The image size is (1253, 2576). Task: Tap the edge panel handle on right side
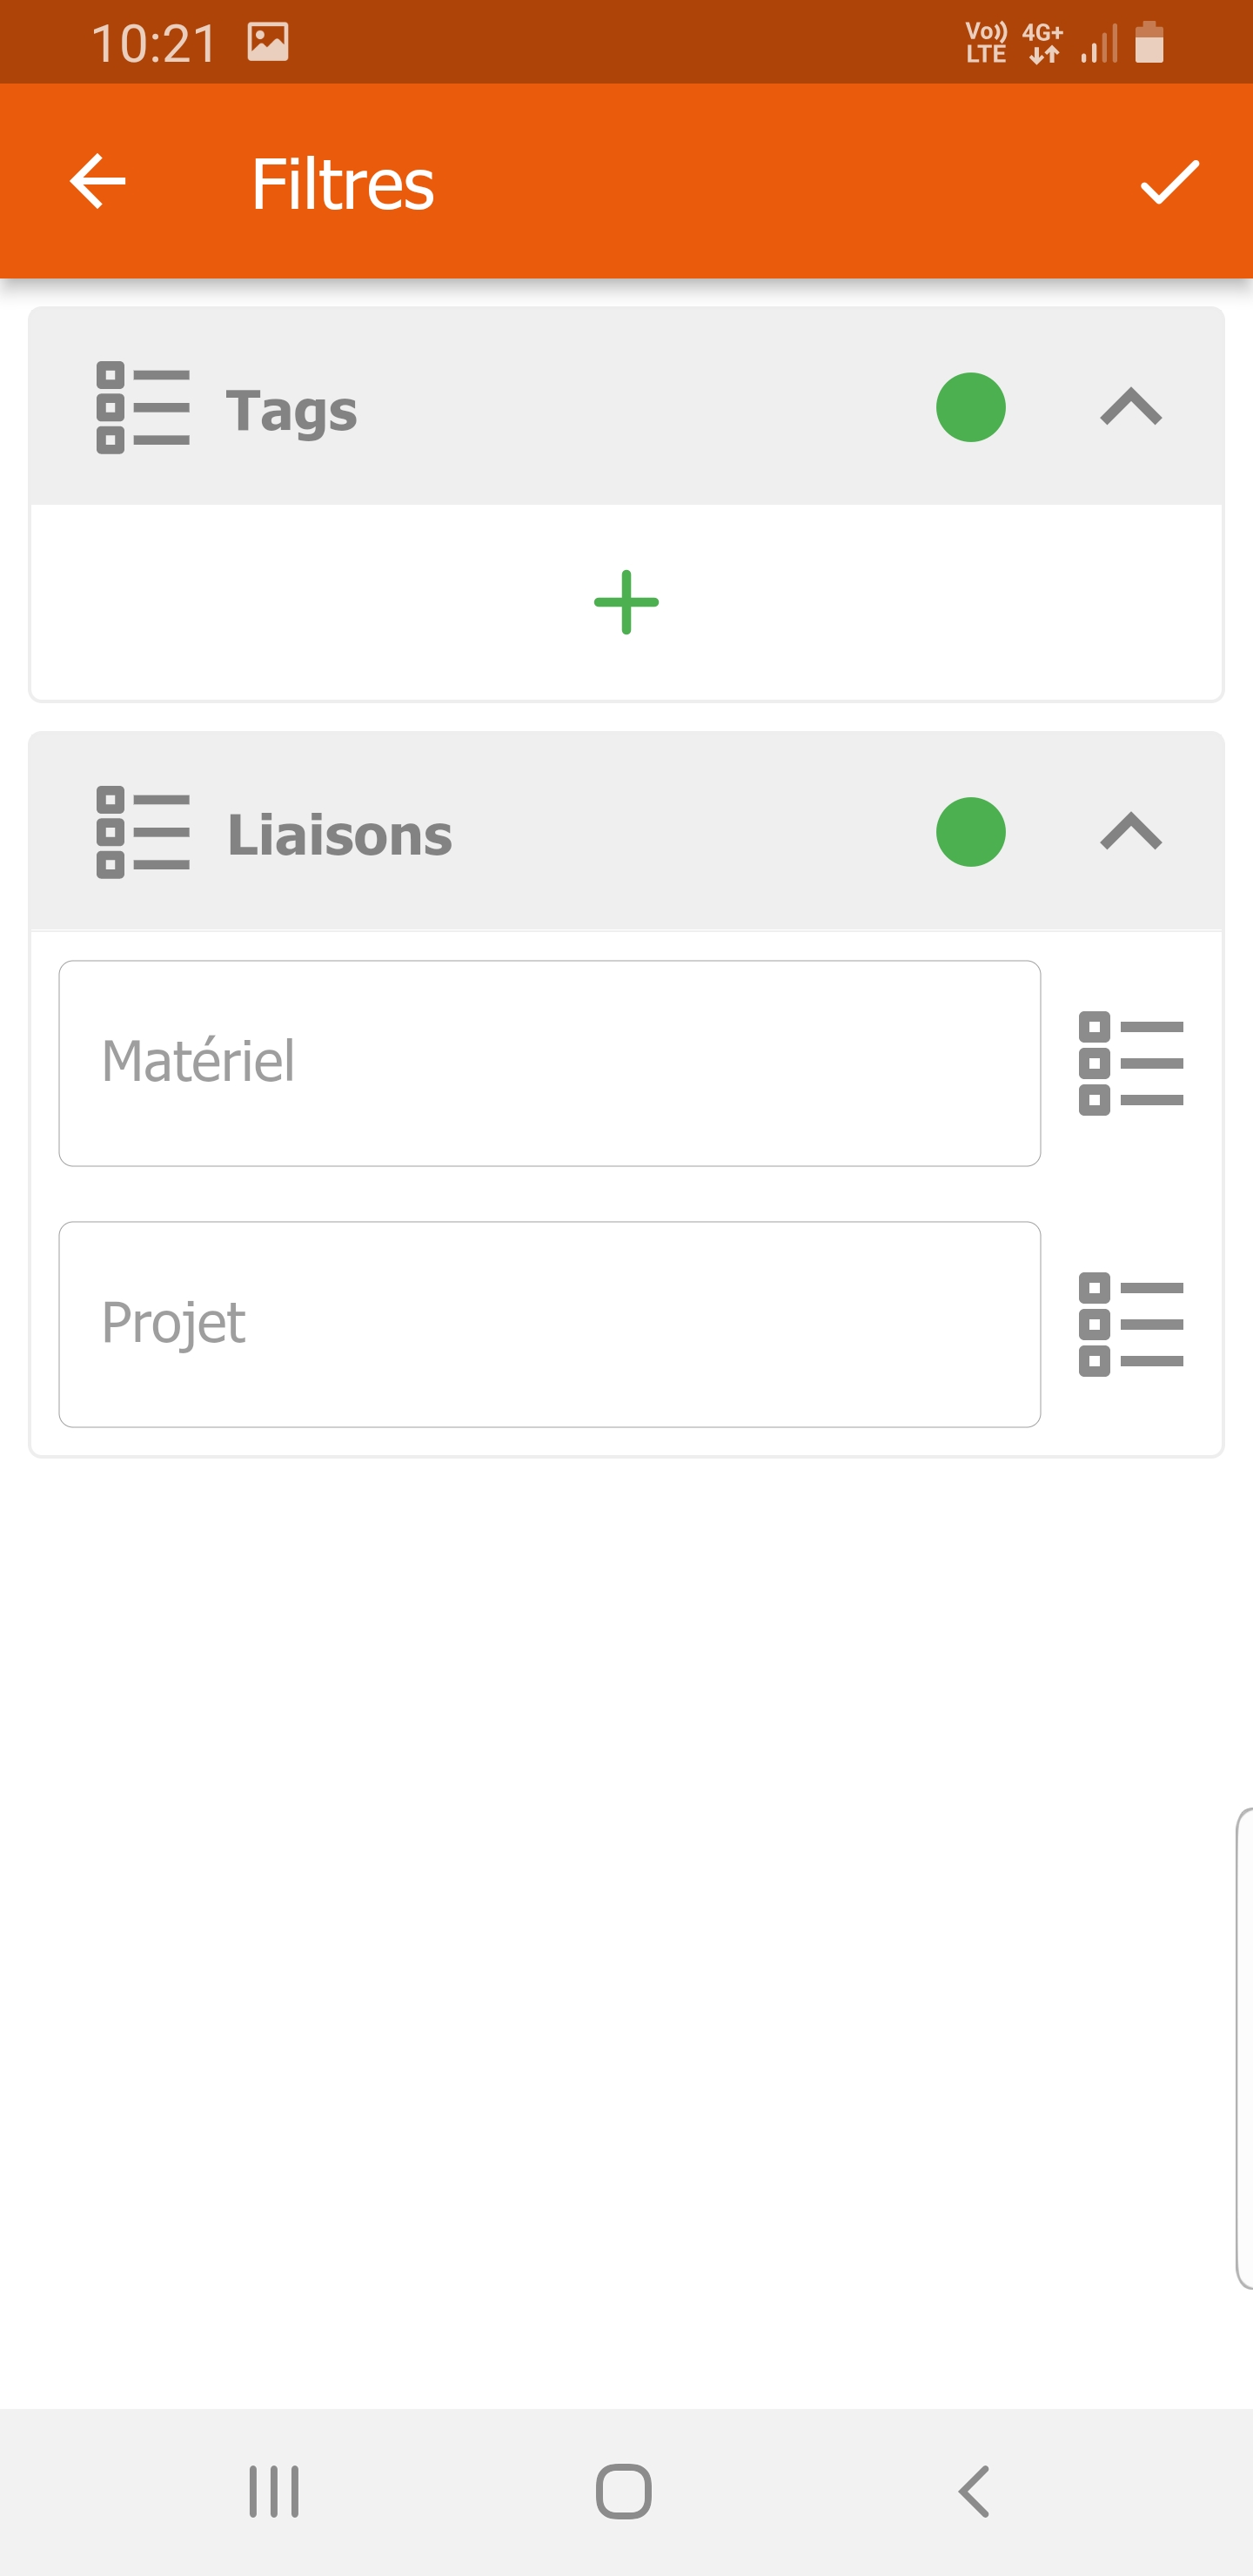coord(1244,2048)
